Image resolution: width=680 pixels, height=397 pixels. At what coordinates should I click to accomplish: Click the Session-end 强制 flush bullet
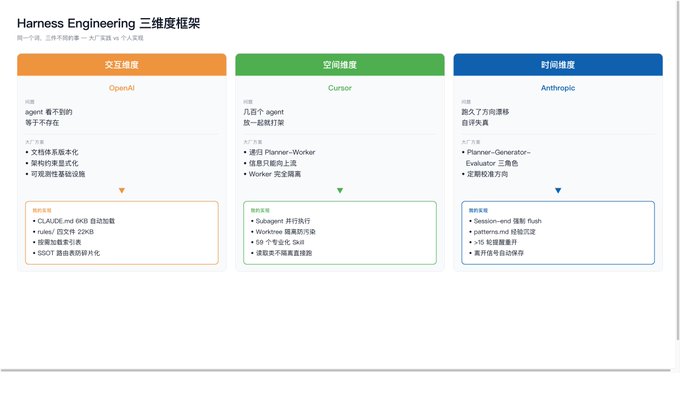click(505, 221)
